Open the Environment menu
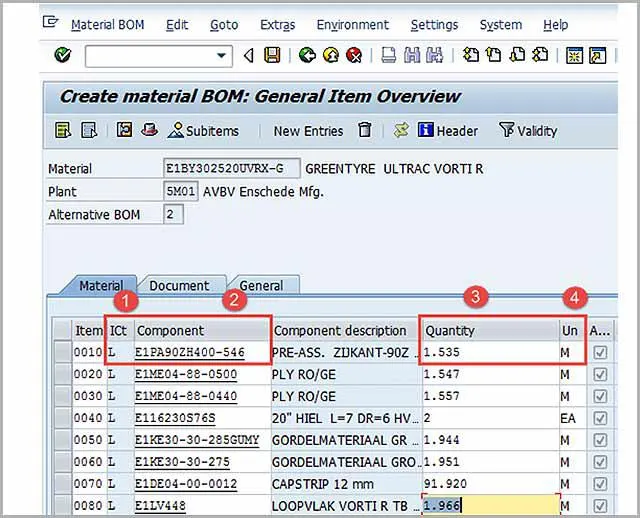The width and height of the screenshot is (640, 518). pos(353,25)
